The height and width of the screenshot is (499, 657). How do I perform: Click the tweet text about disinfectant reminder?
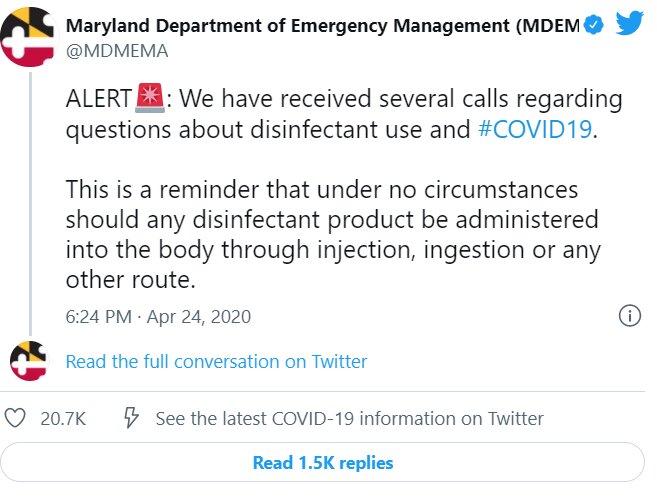coord(333,234)
